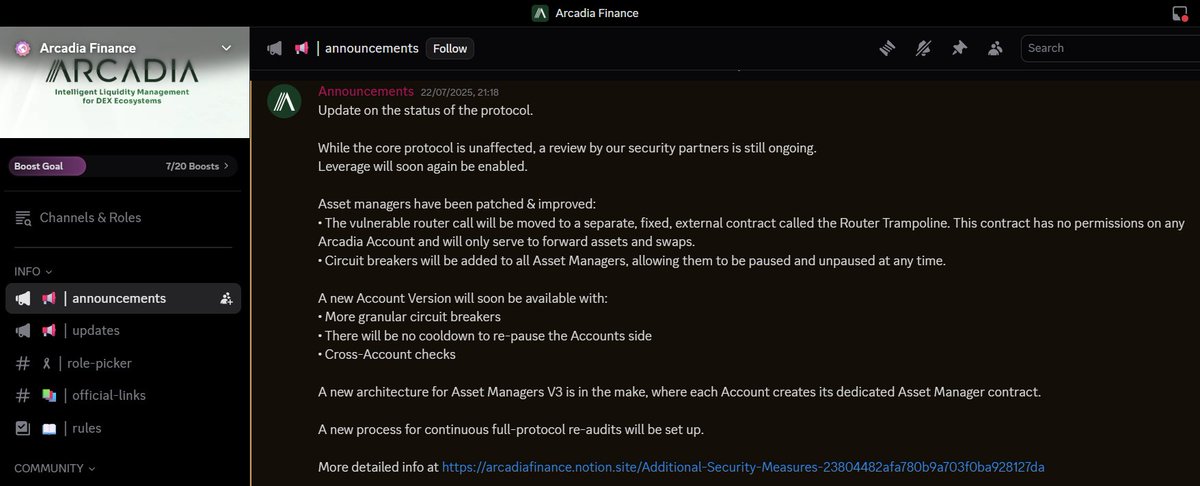Expand the COMMUNITY category
This screenshot has height=486, width=1200.
(55, 467)
